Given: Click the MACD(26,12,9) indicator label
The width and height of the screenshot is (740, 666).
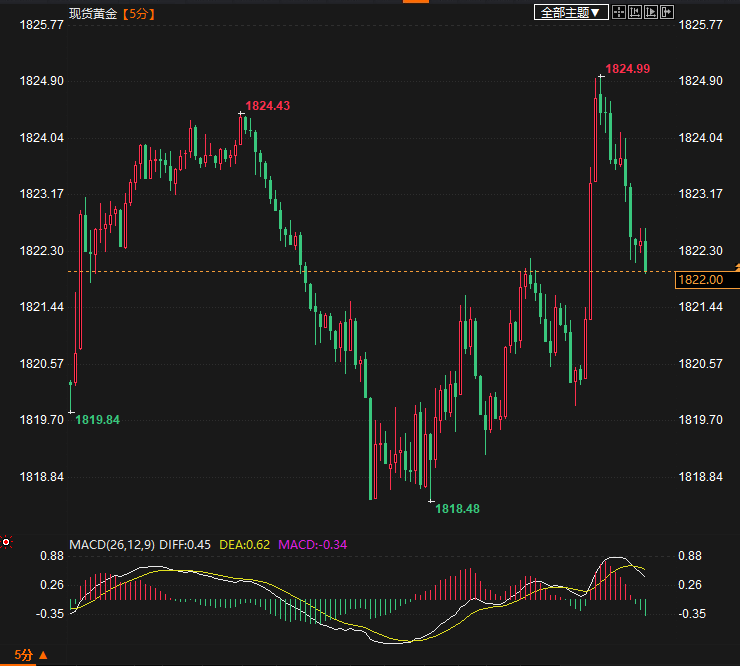Looking at the screenshot, I should point(111,545).
